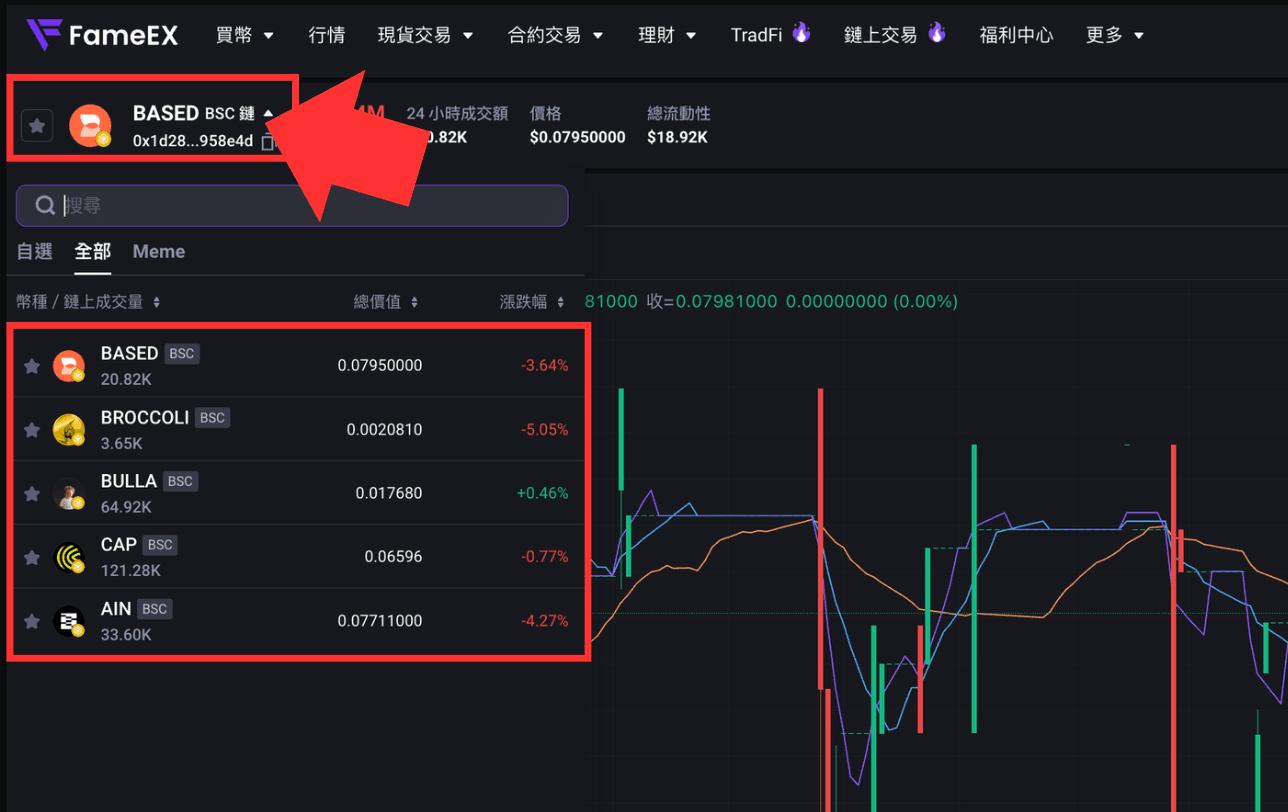Click the -5.05% change value
Viewport: 1288px width, 812px height.
[544, 430]
